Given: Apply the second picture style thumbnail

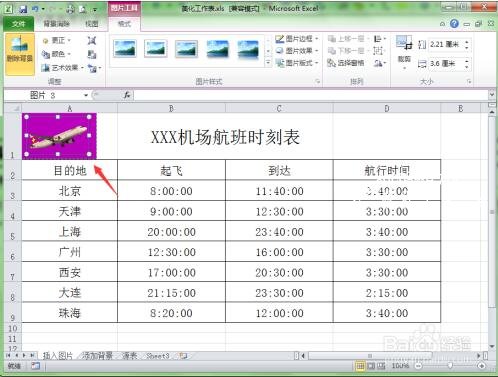Looking at the screenshot, I should [x=156, y=49].
